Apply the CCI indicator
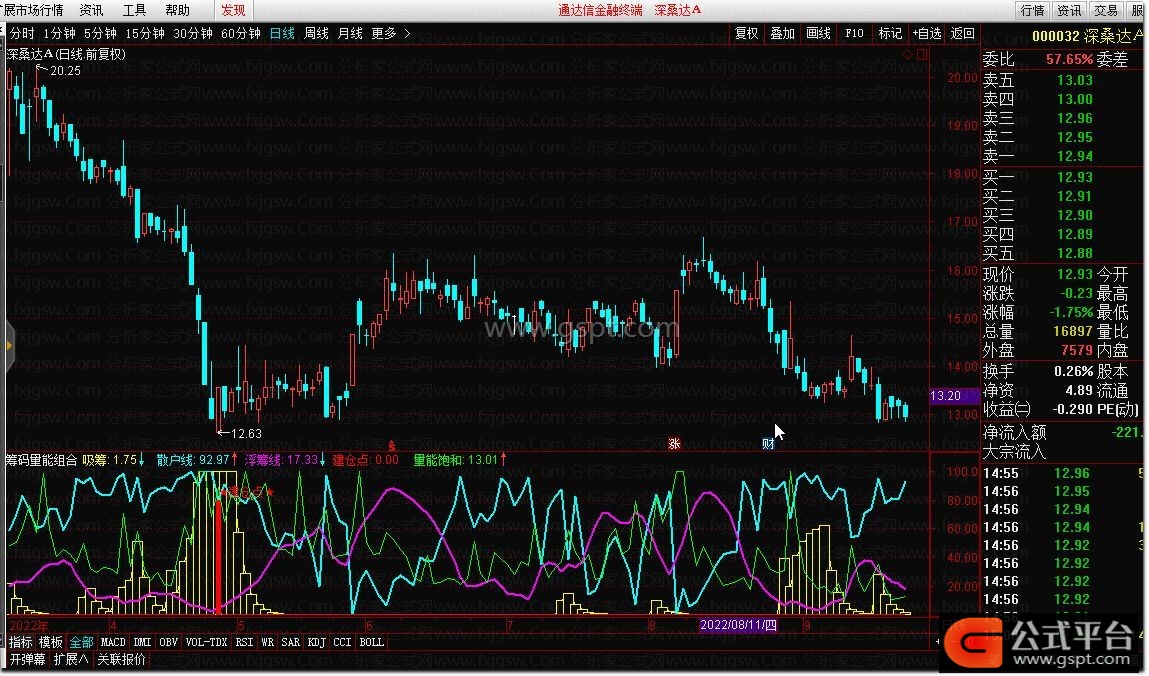The image size is (1149, 676). (x=342, y=642)
